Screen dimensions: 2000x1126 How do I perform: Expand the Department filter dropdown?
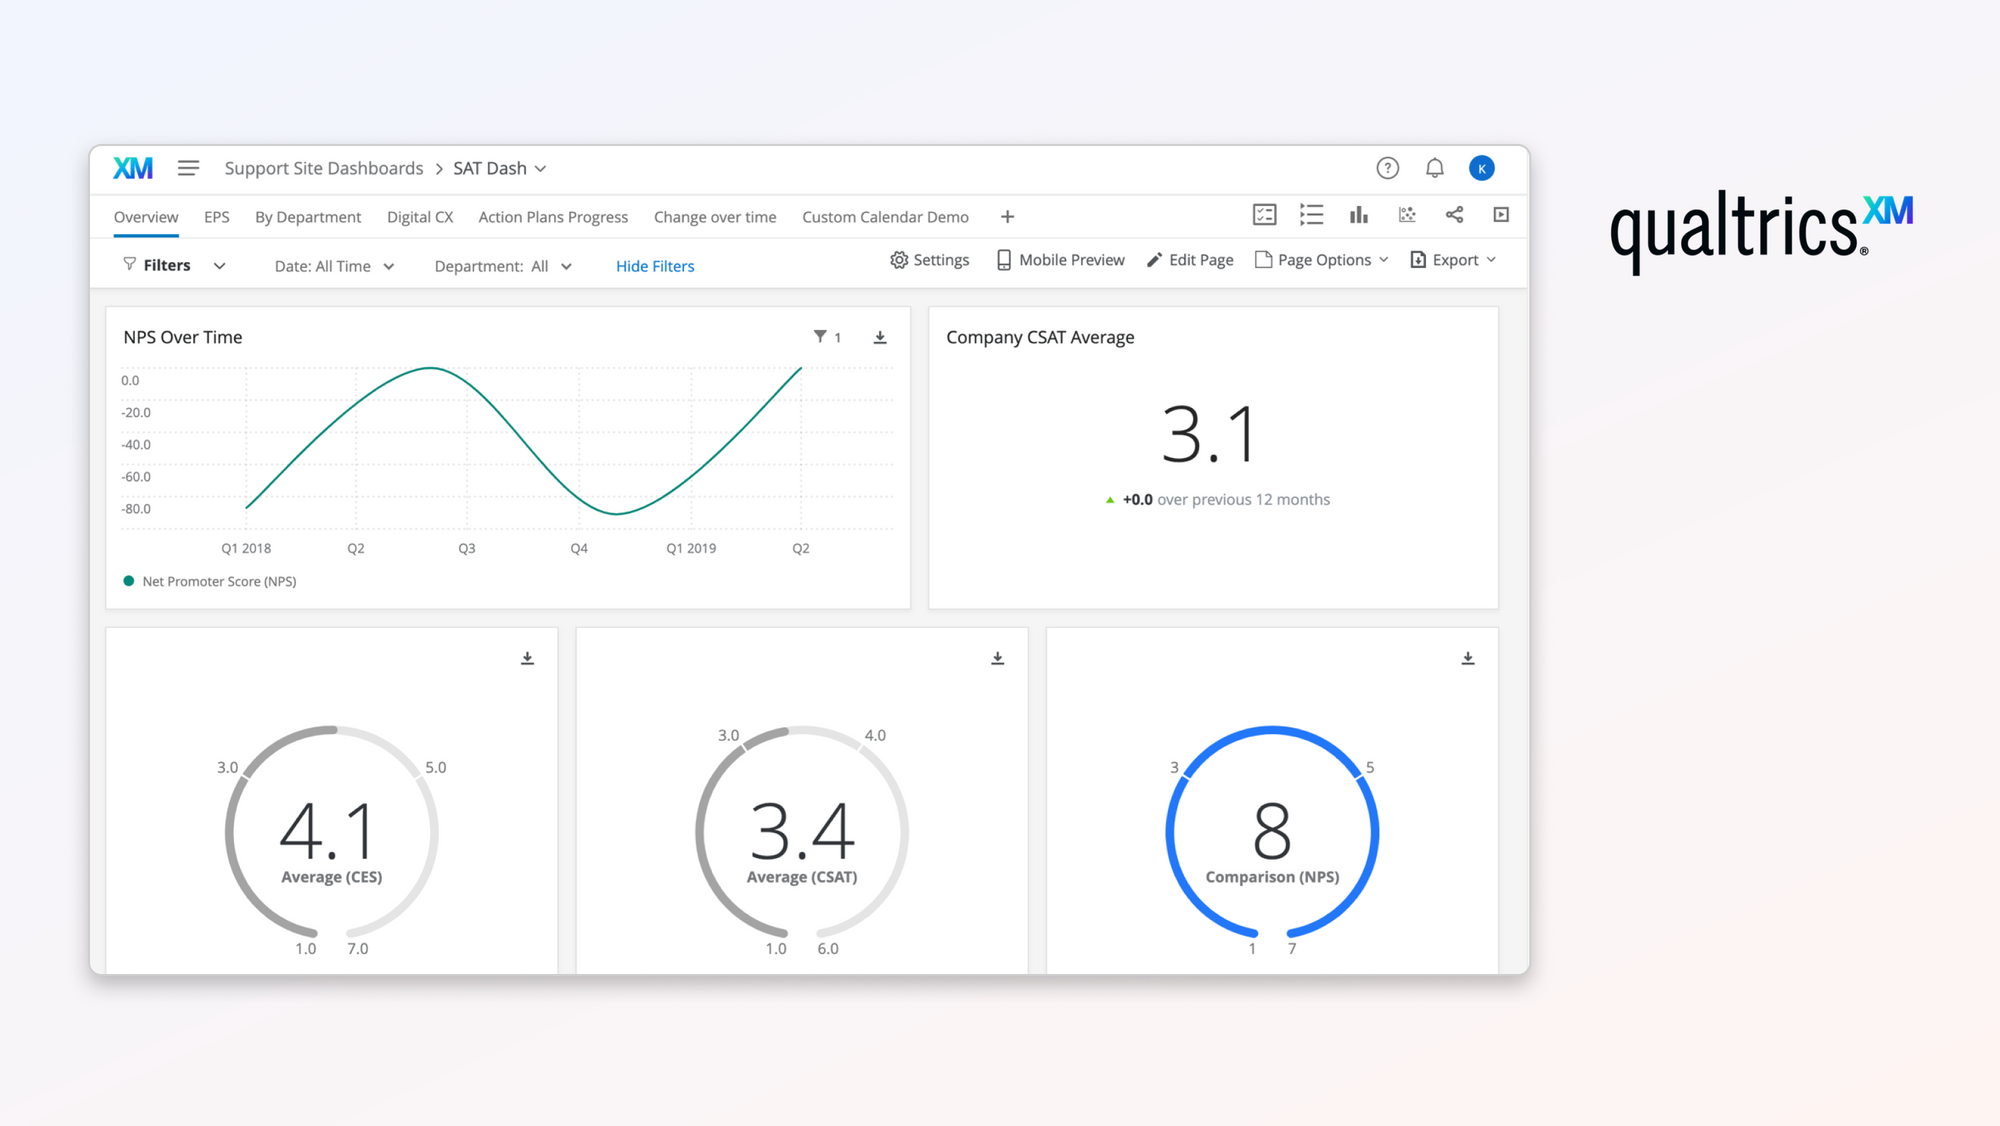pyautogui.click(x=501, y=265)
